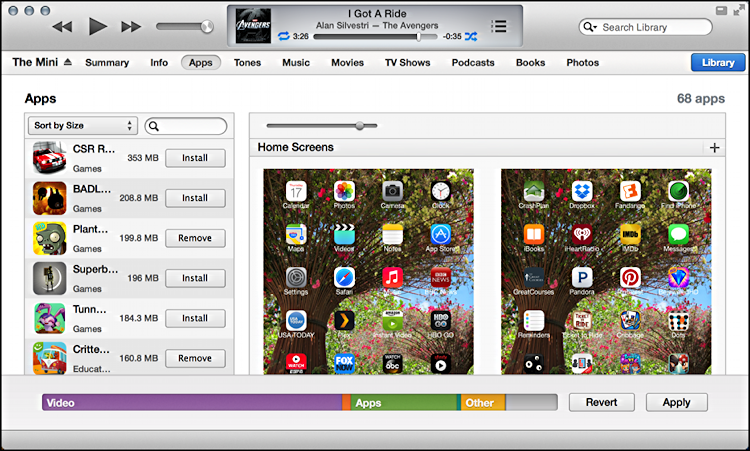Select the iBooks app icon
750x451 pixels.
[x=534, y=234]
